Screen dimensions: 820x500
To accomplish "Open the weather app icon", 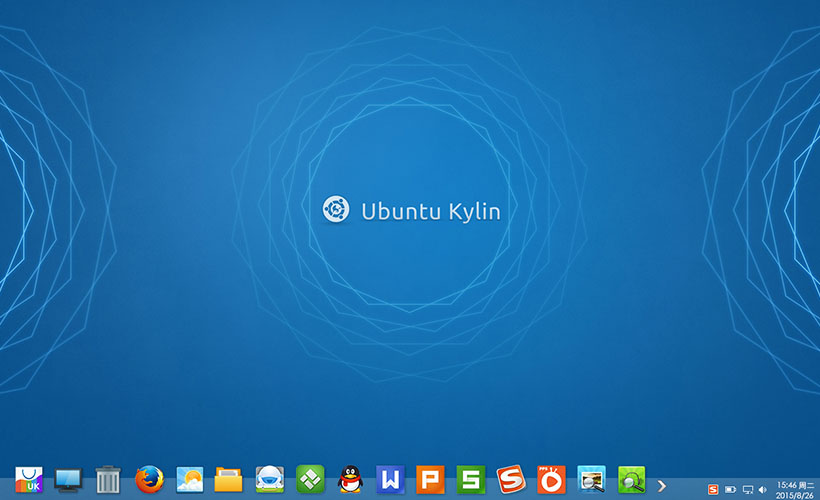I will [x=189, y=480].
